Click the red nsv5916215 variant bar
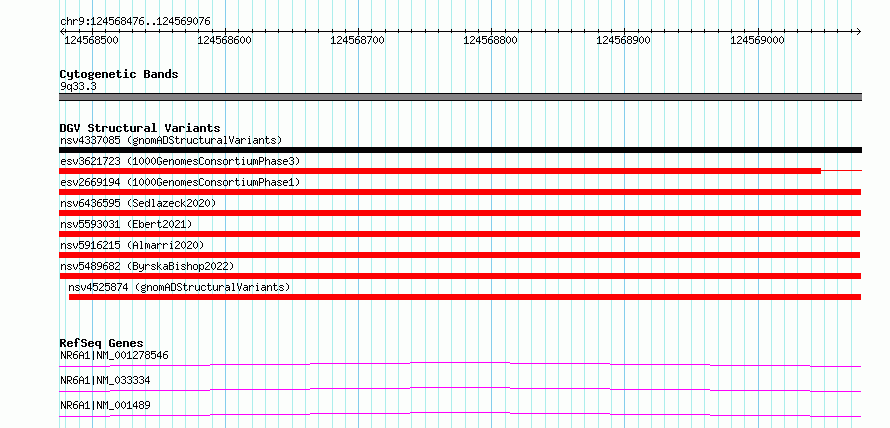This screenshot has width=890, height=428. [x=460, y=255]
